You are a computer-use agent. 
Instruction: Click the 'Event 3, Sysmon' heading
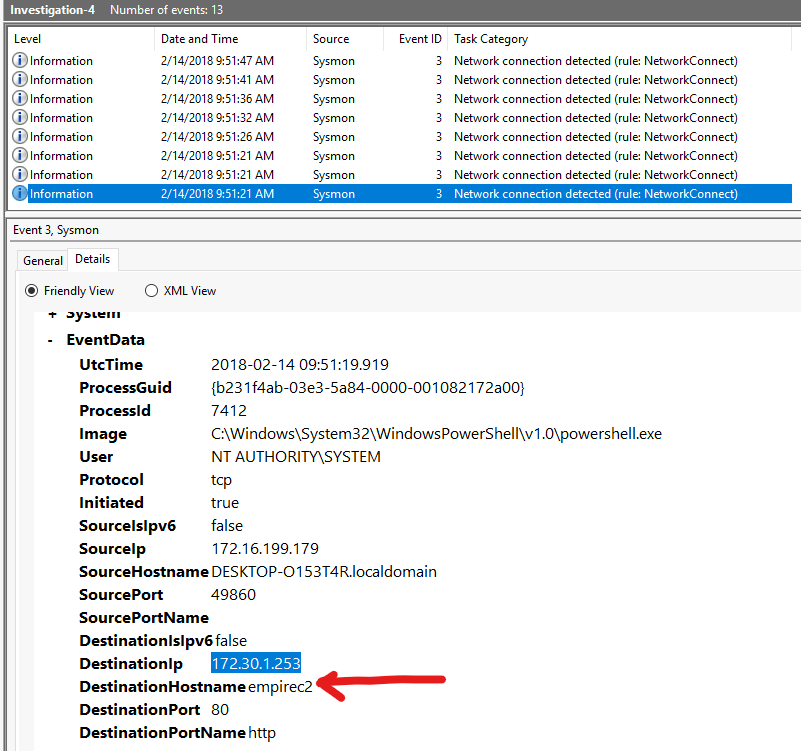click(56, 230)
